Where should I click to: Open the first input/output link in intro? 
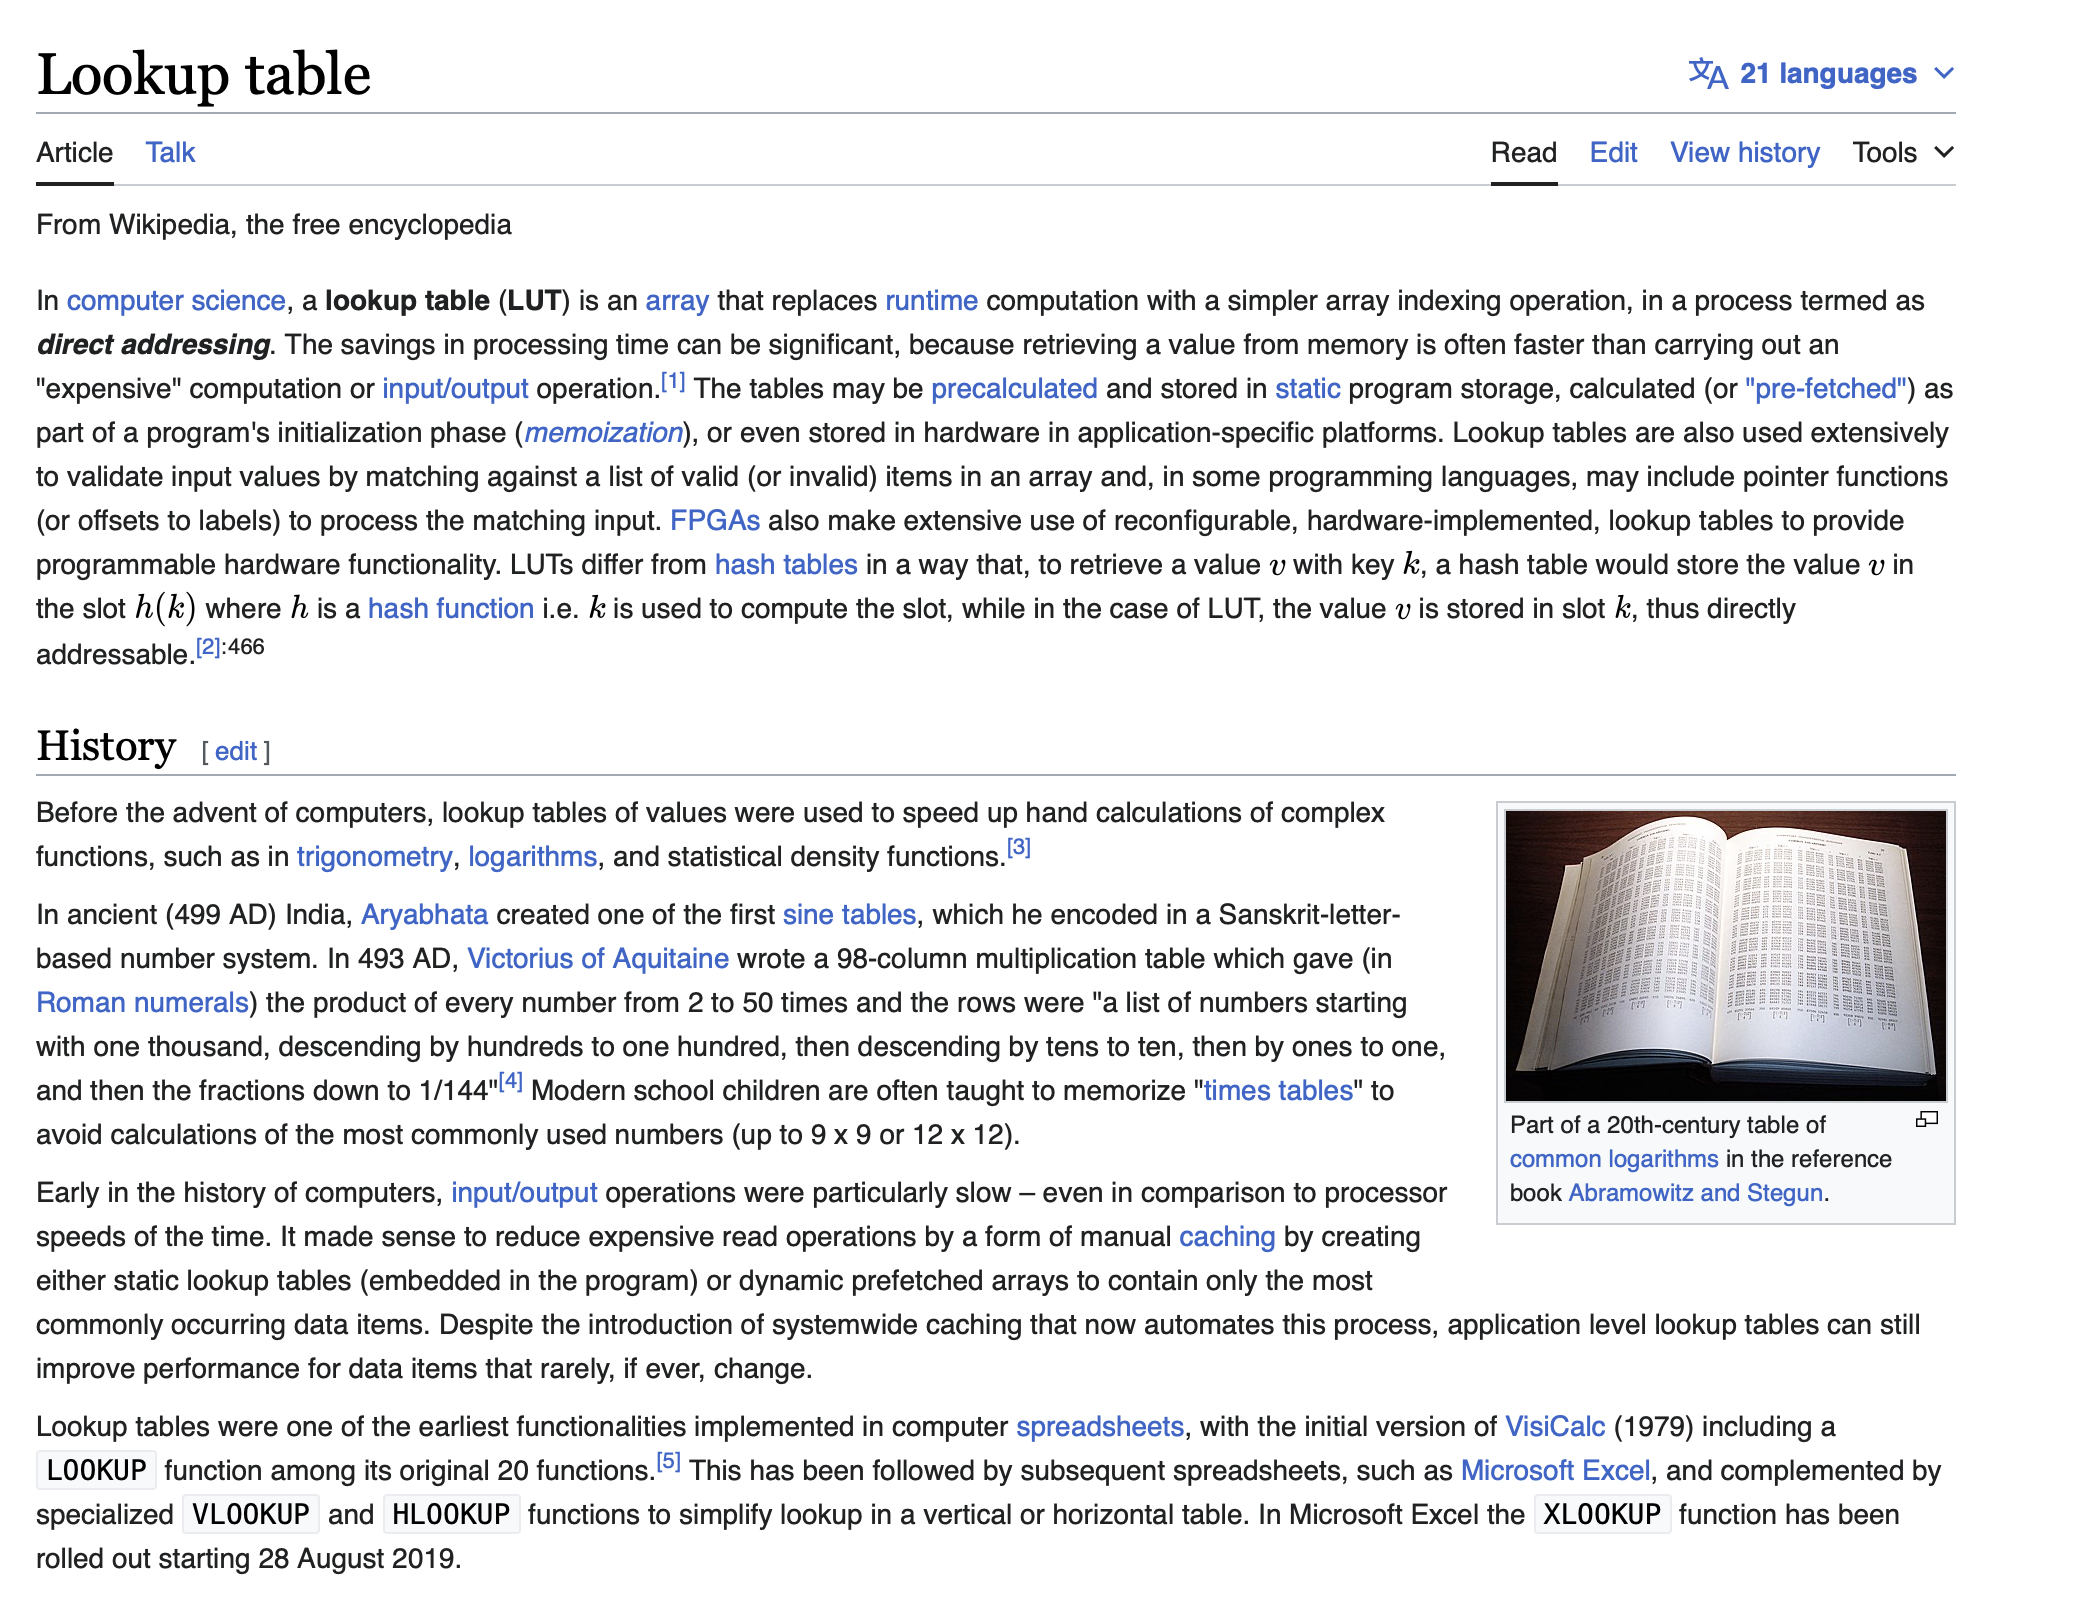(x=455, y=388)
